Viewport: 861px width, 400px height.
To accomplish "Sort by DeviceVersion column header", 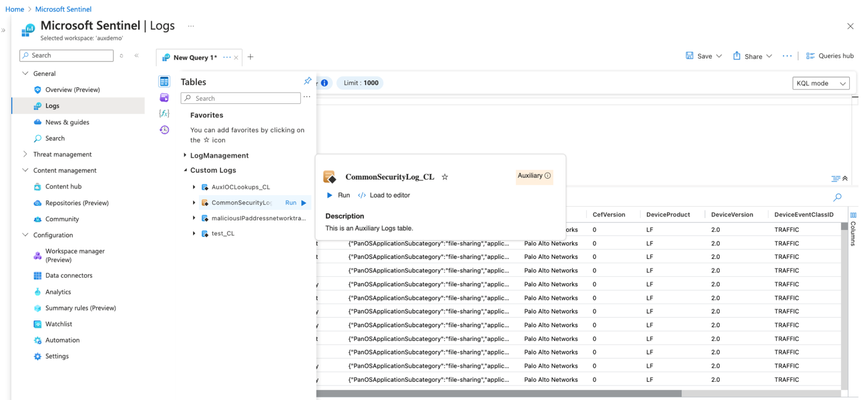I will (x=732, y=214).
